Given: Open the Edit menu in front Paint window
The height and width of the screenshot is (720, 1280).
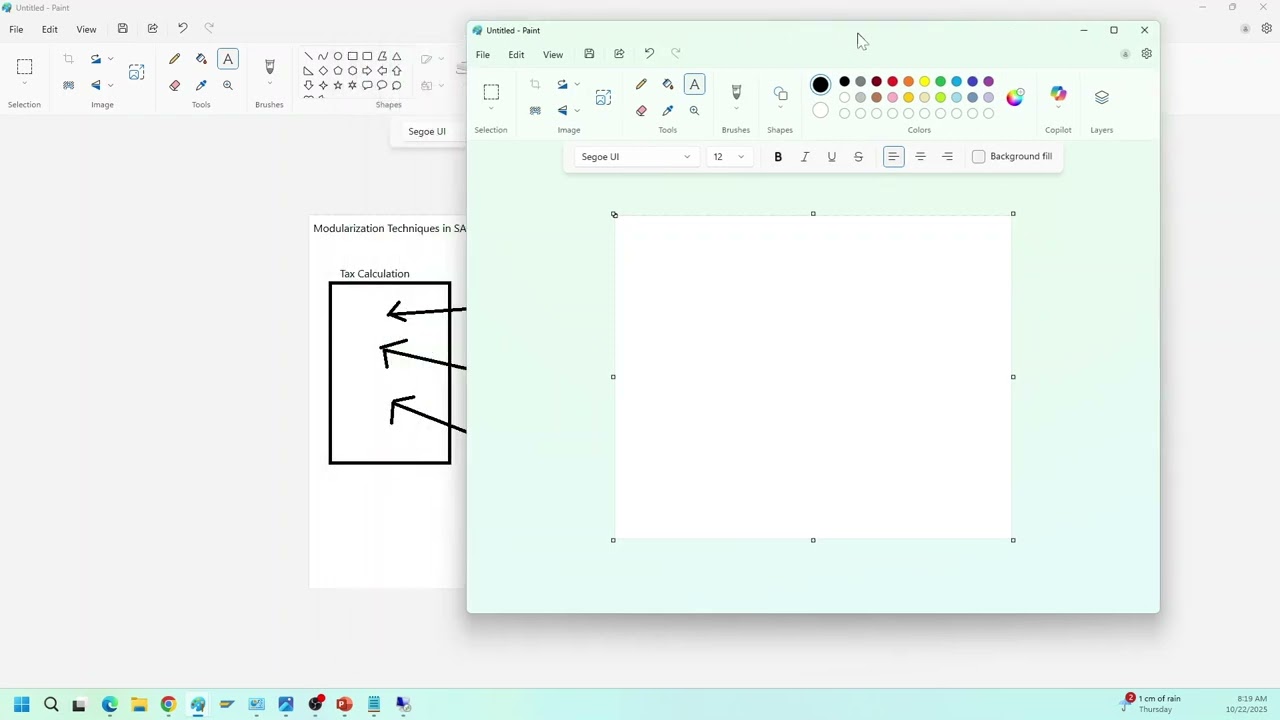Looking at the screenshot, I should (516, 54).
